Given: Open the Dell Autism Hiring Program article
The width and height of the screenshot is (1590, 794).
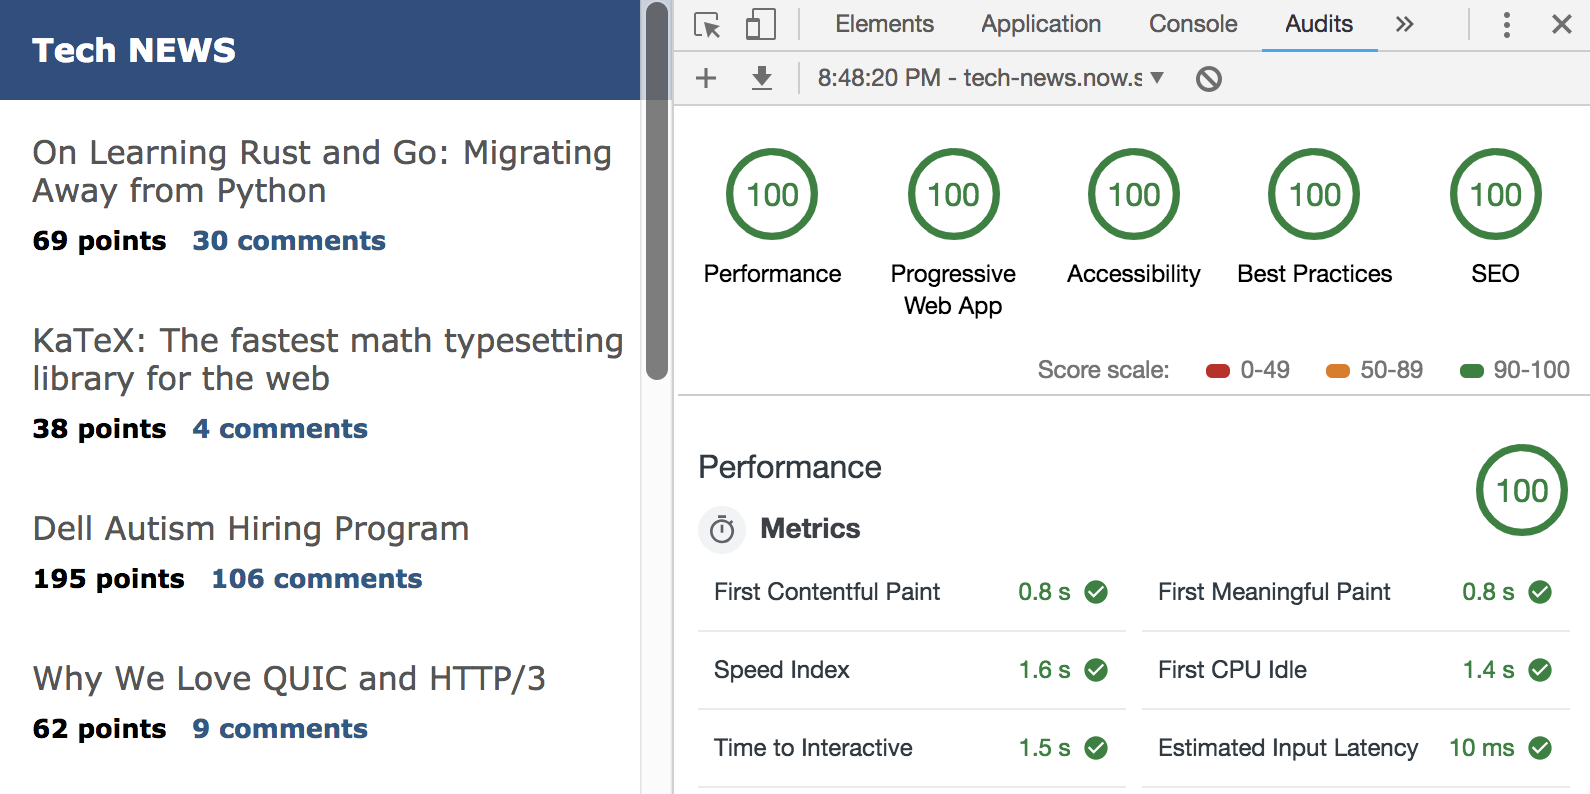Looking at the screenshot, I should (x=251, y=529).
